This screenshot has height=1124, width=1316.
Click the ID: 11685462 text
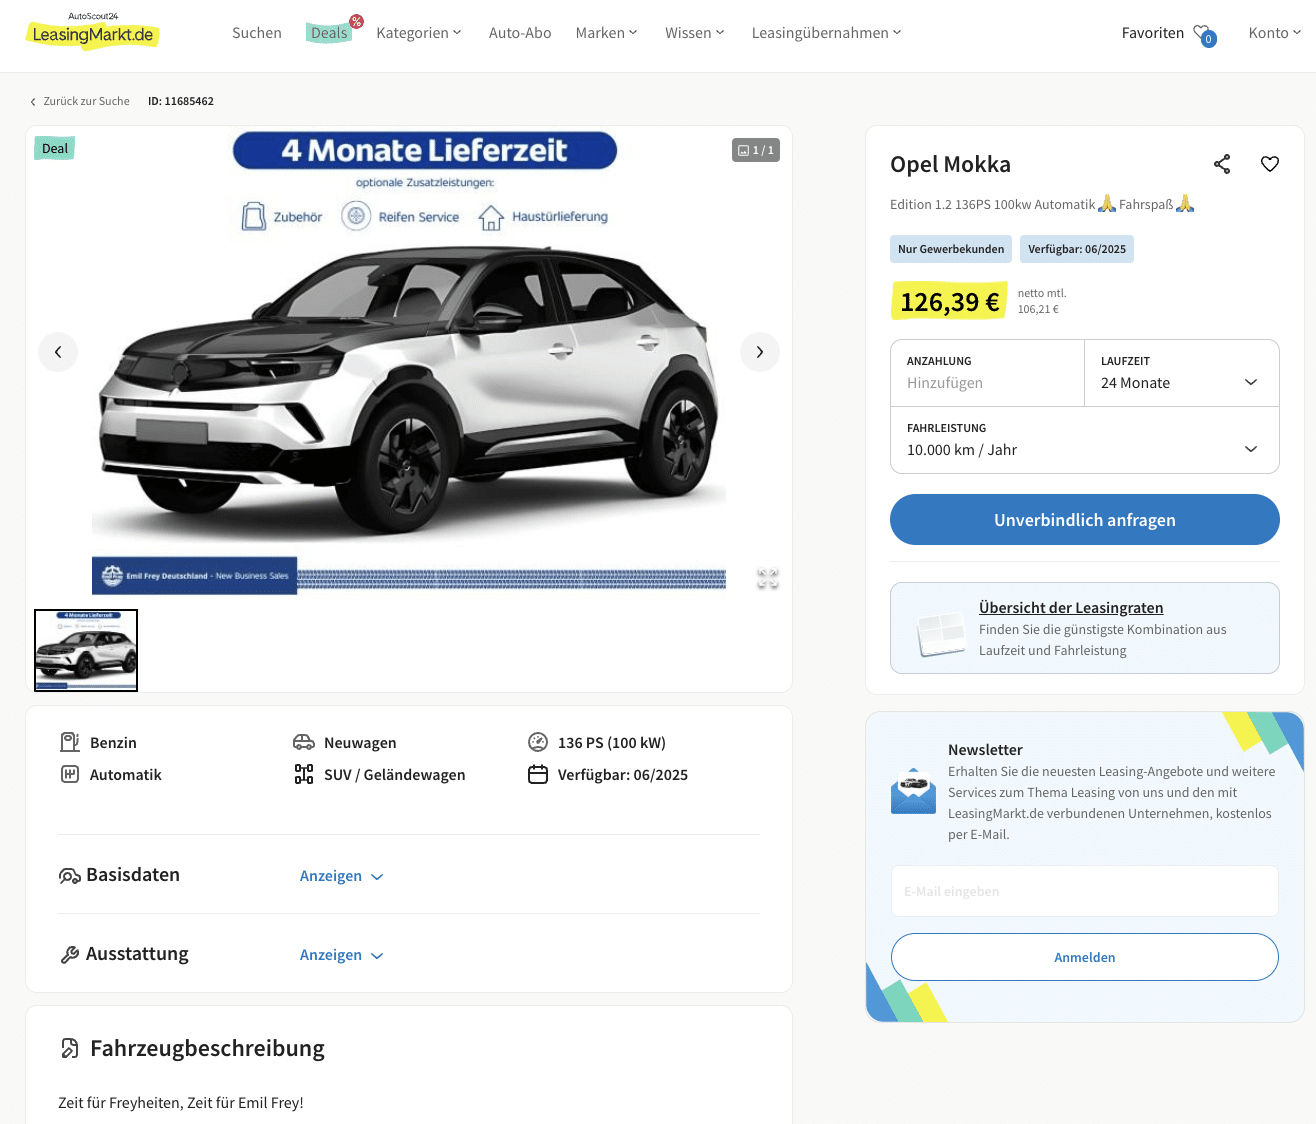181,101
